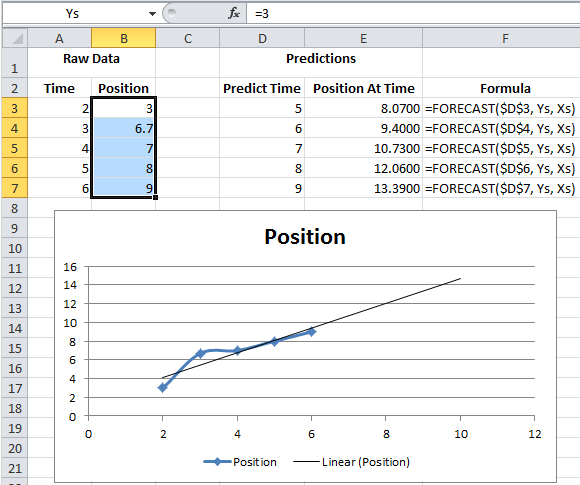Select row 5 header
Image resolution: width=580 pixels, height=485 pixels.
coord(15,148)
